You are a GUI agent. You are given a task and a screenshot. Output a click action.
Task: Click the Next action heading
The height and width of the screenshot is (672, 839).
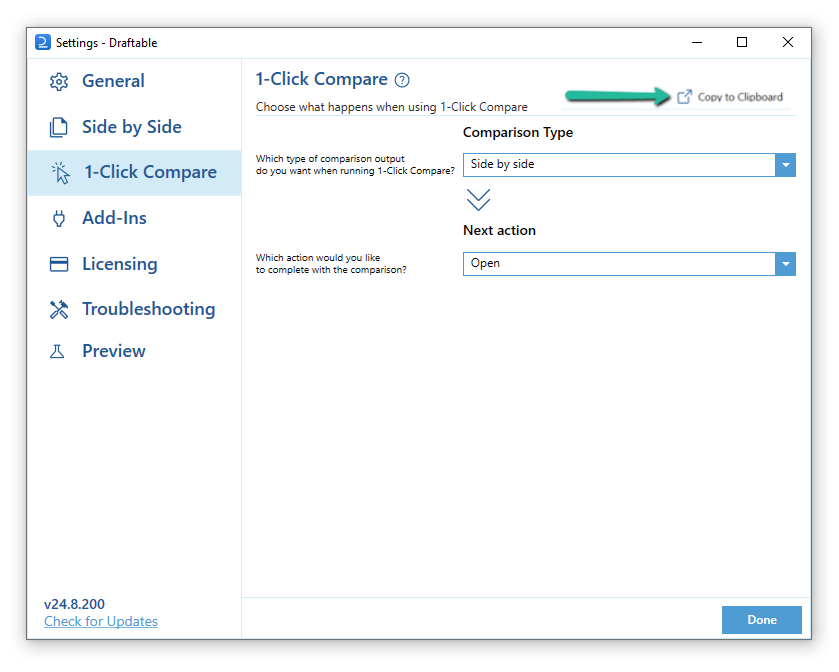pyautogui.click(x=499, y=231)
